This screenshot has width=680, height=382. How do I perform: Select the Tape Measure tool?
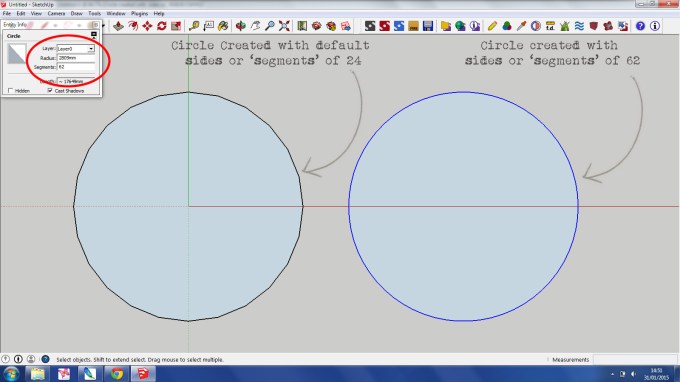pyautogui.click(x=194, y=26)
